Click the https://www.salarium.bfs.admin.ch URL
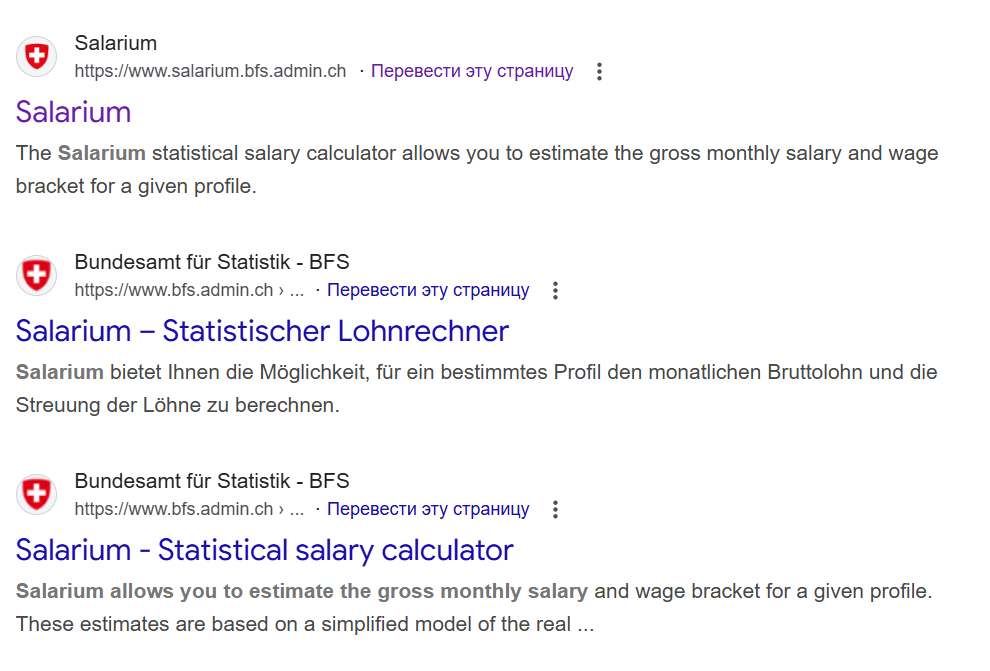Viewport: 990px width, 671px height. [210, 71]
